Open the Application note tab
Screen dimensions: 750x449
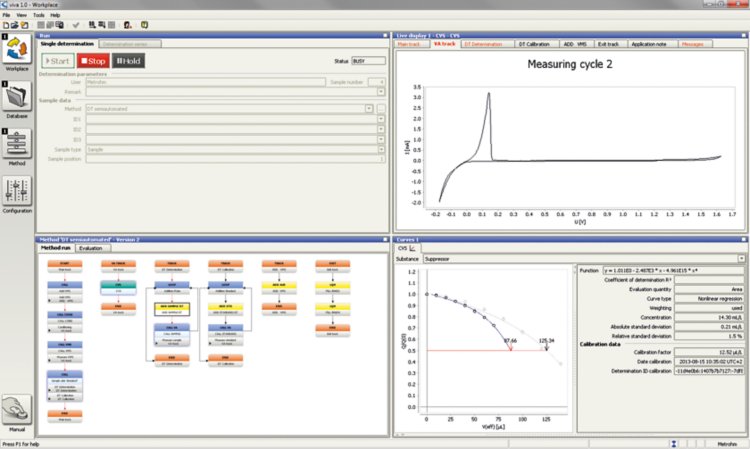653,44
